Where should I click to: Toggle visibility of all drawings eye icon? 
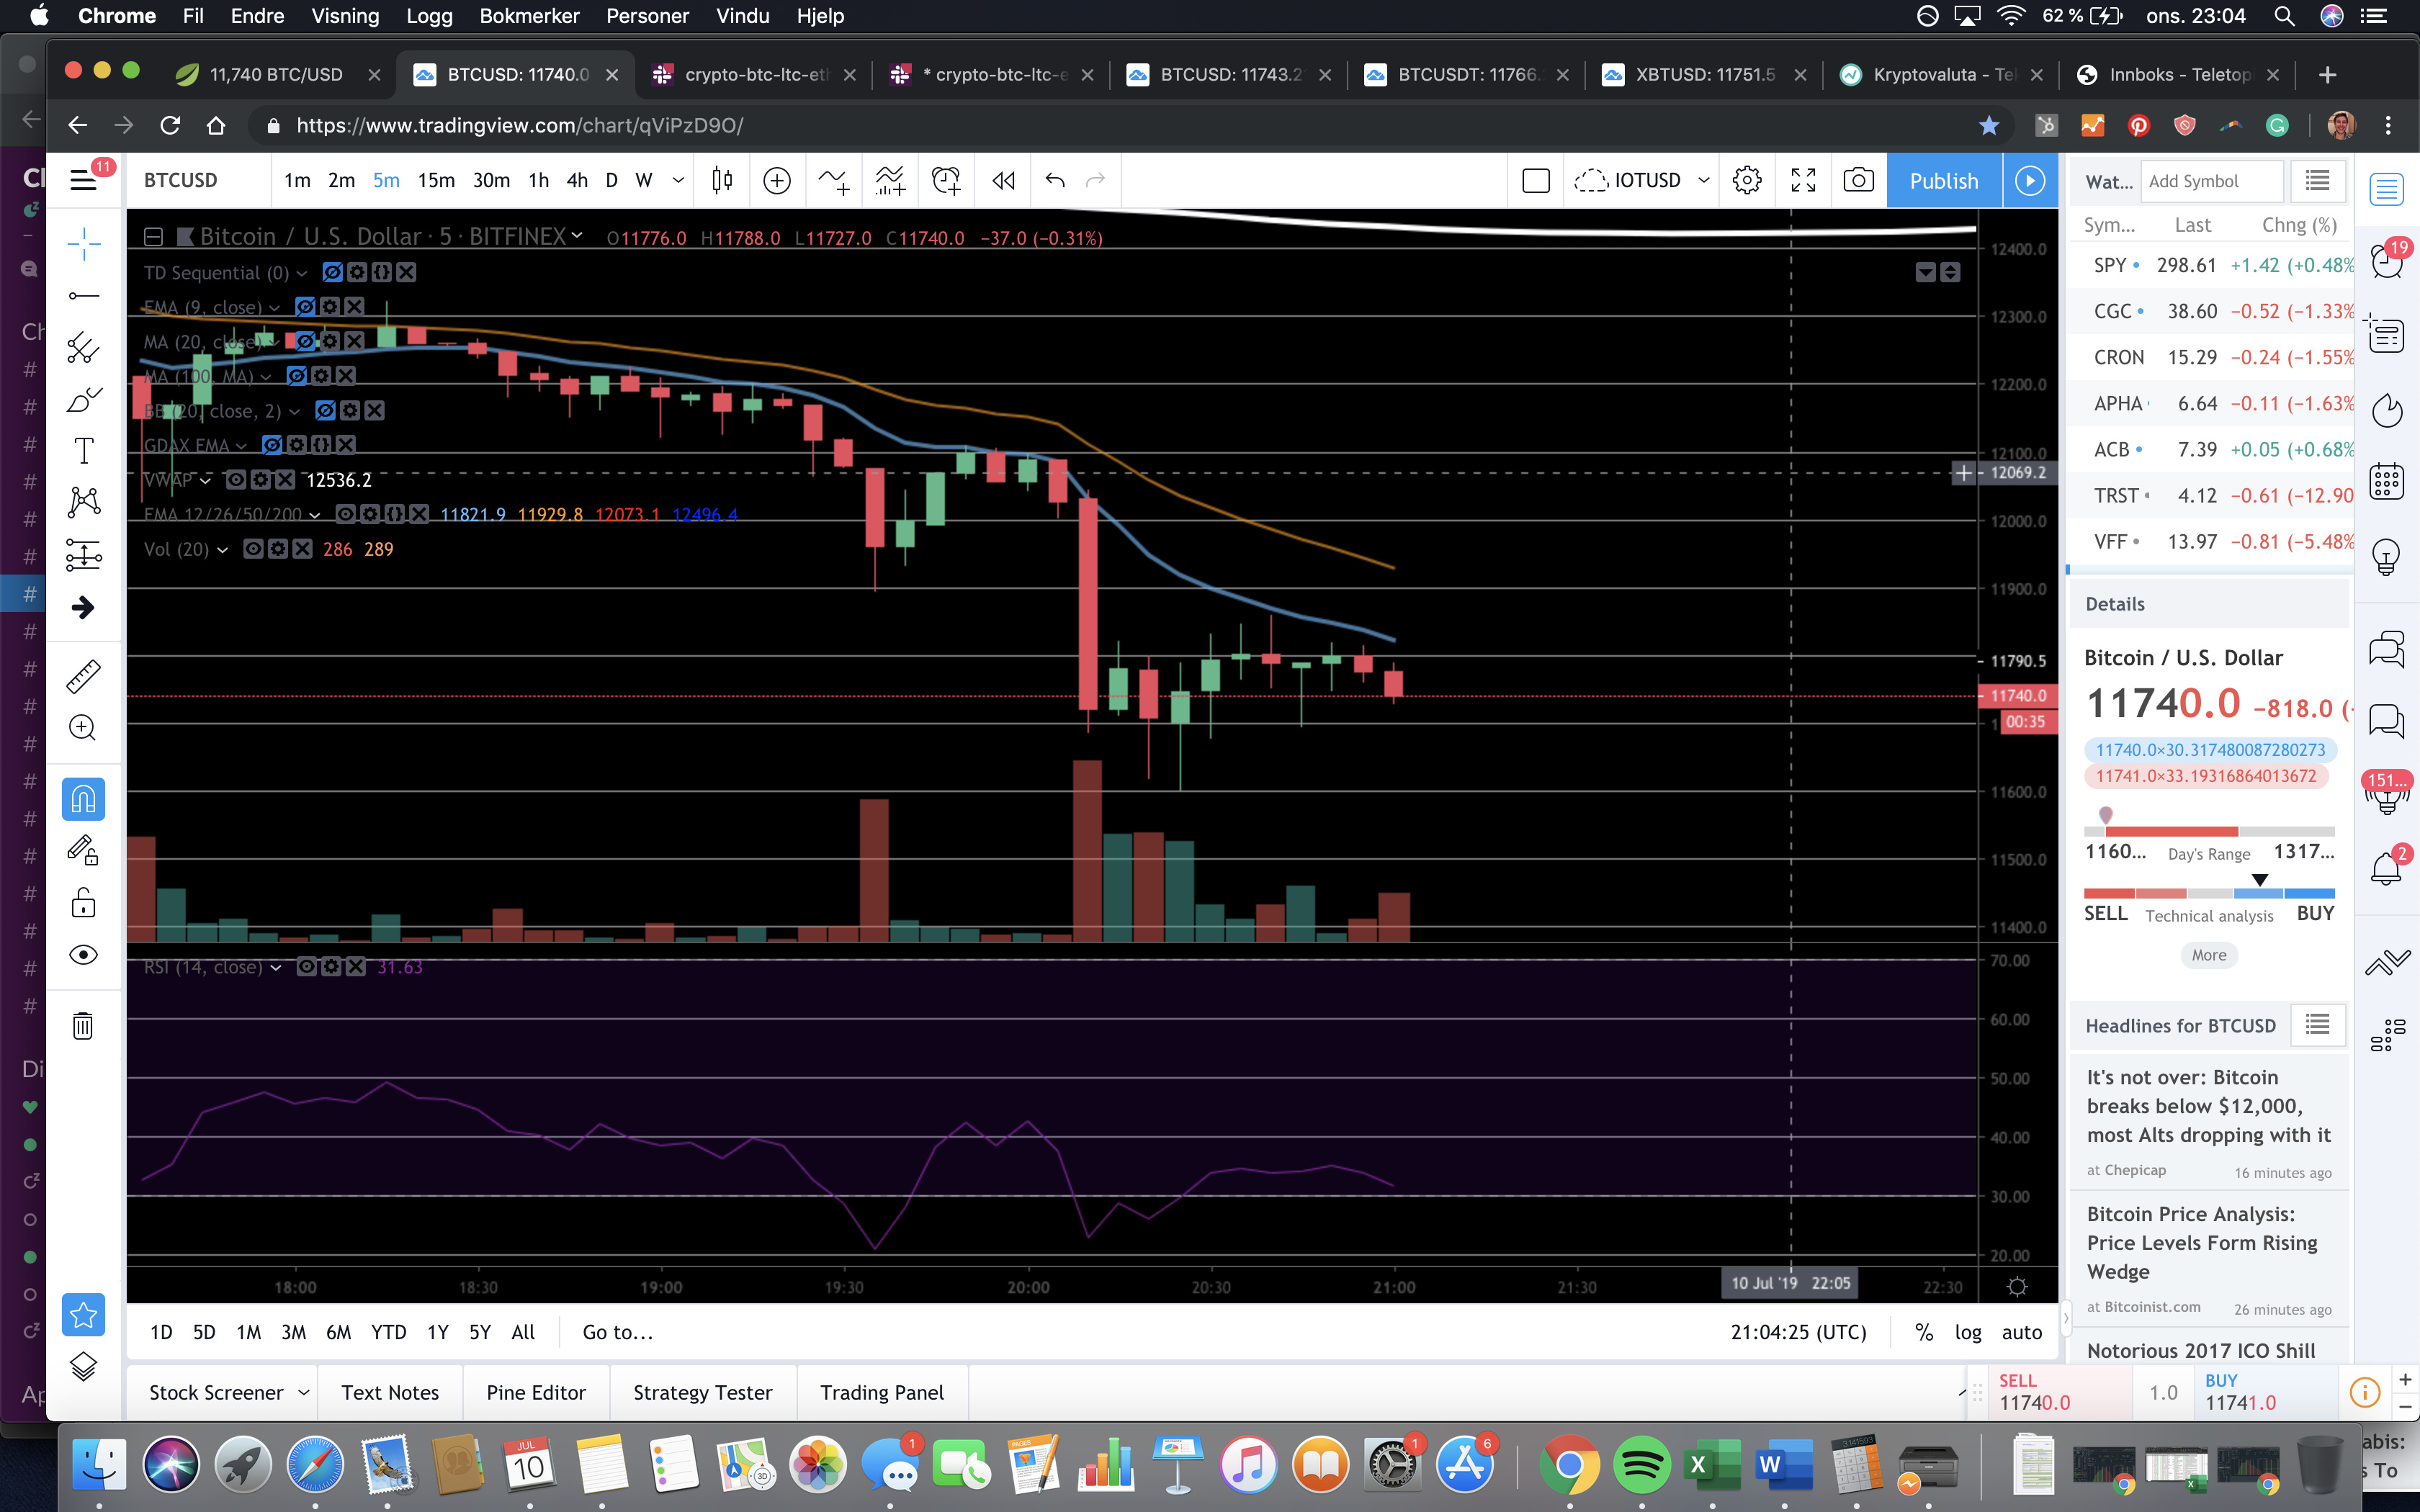point(83,955)
